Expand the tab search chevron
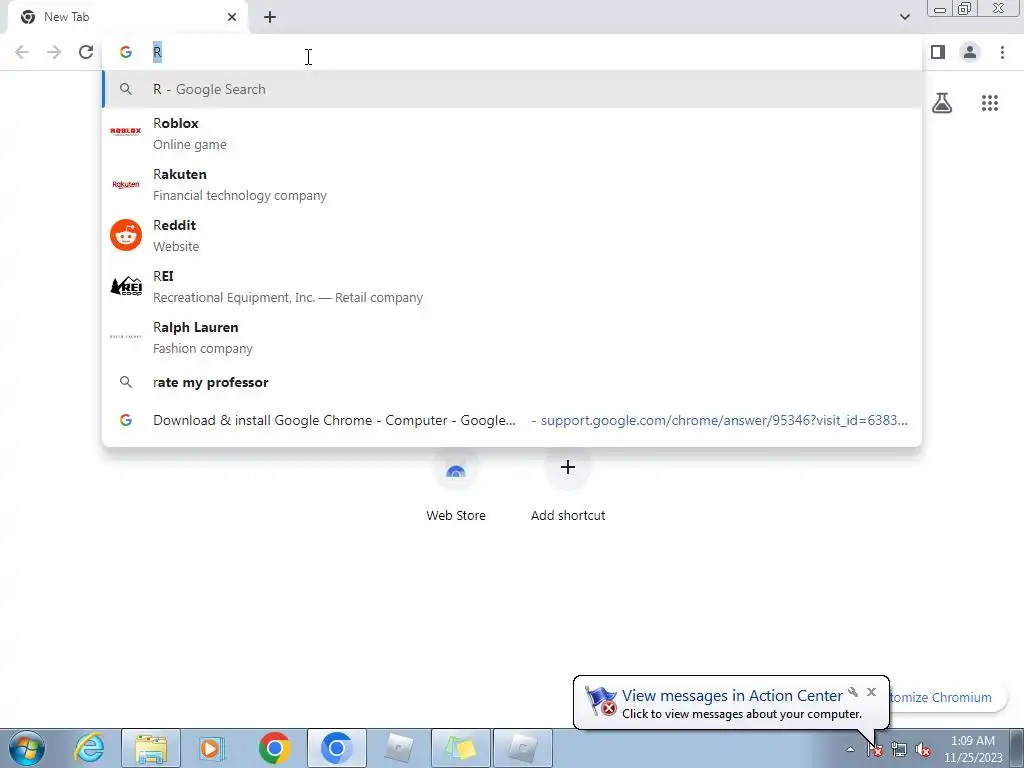 (x=904, y=17)
